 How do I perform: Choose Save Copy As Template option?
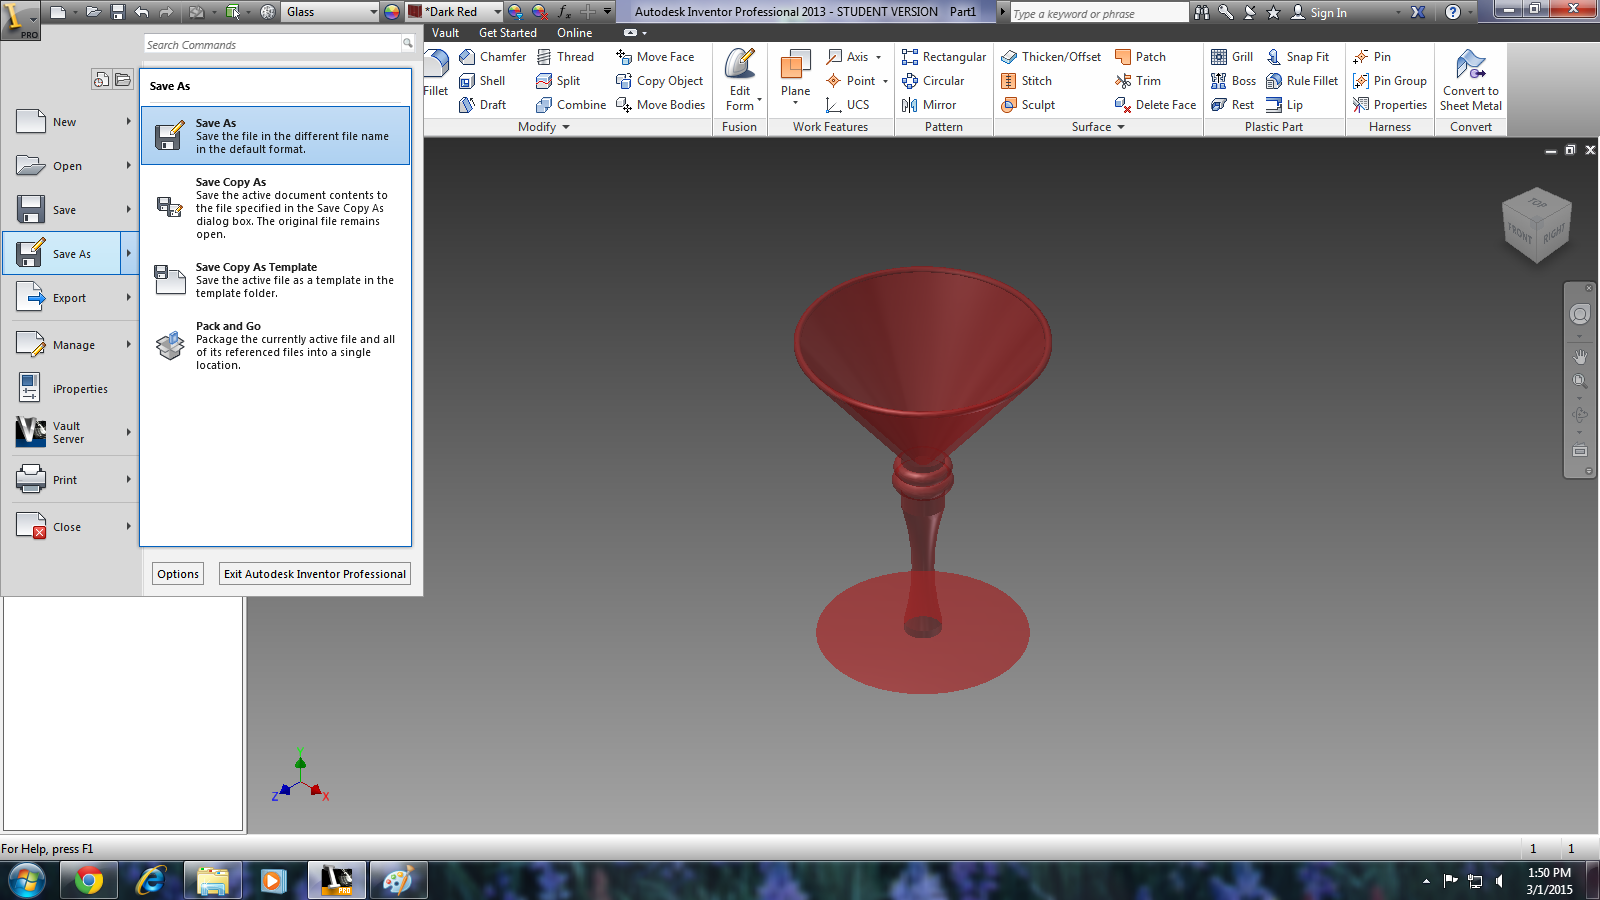[x=276, y=280]
